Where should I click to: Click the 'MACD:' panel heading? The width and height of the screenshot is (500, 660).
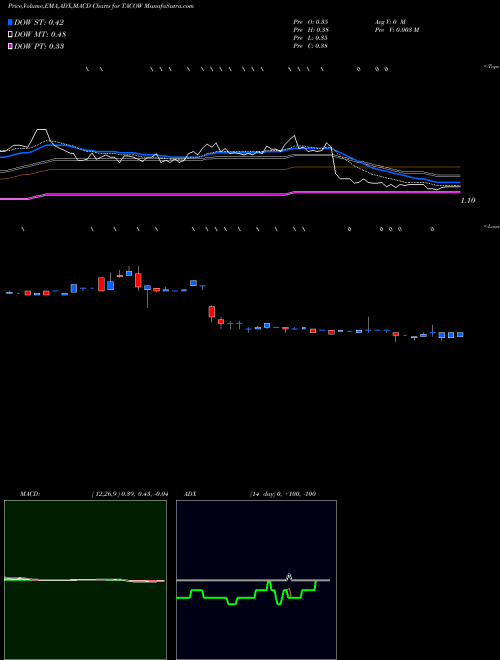[x=30, y=494]
